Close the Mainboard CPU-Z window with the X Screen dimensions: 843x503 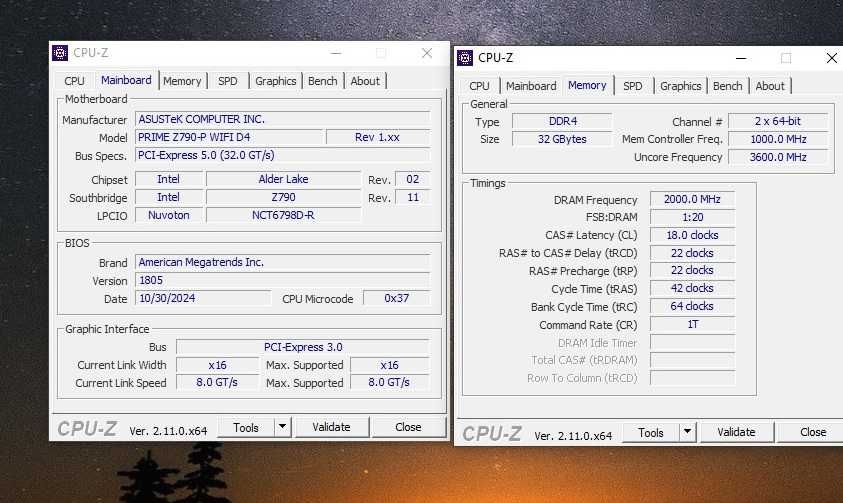(x=427, y=53)
